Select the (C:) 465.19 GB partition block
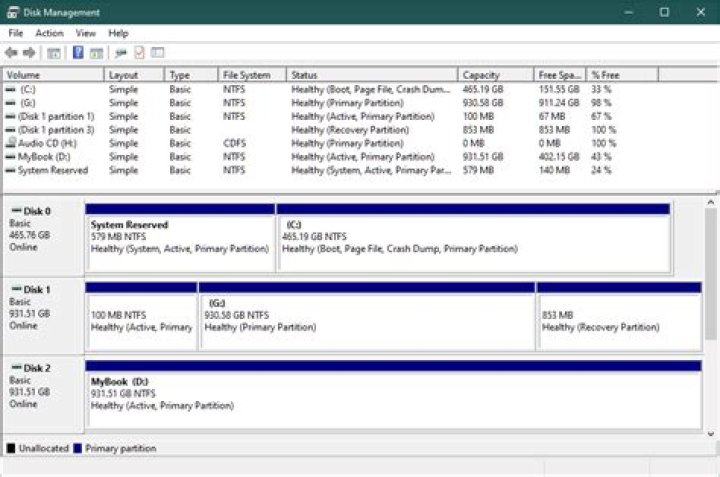Viewport: 720px width, 477px height. [x=474, y=238]
